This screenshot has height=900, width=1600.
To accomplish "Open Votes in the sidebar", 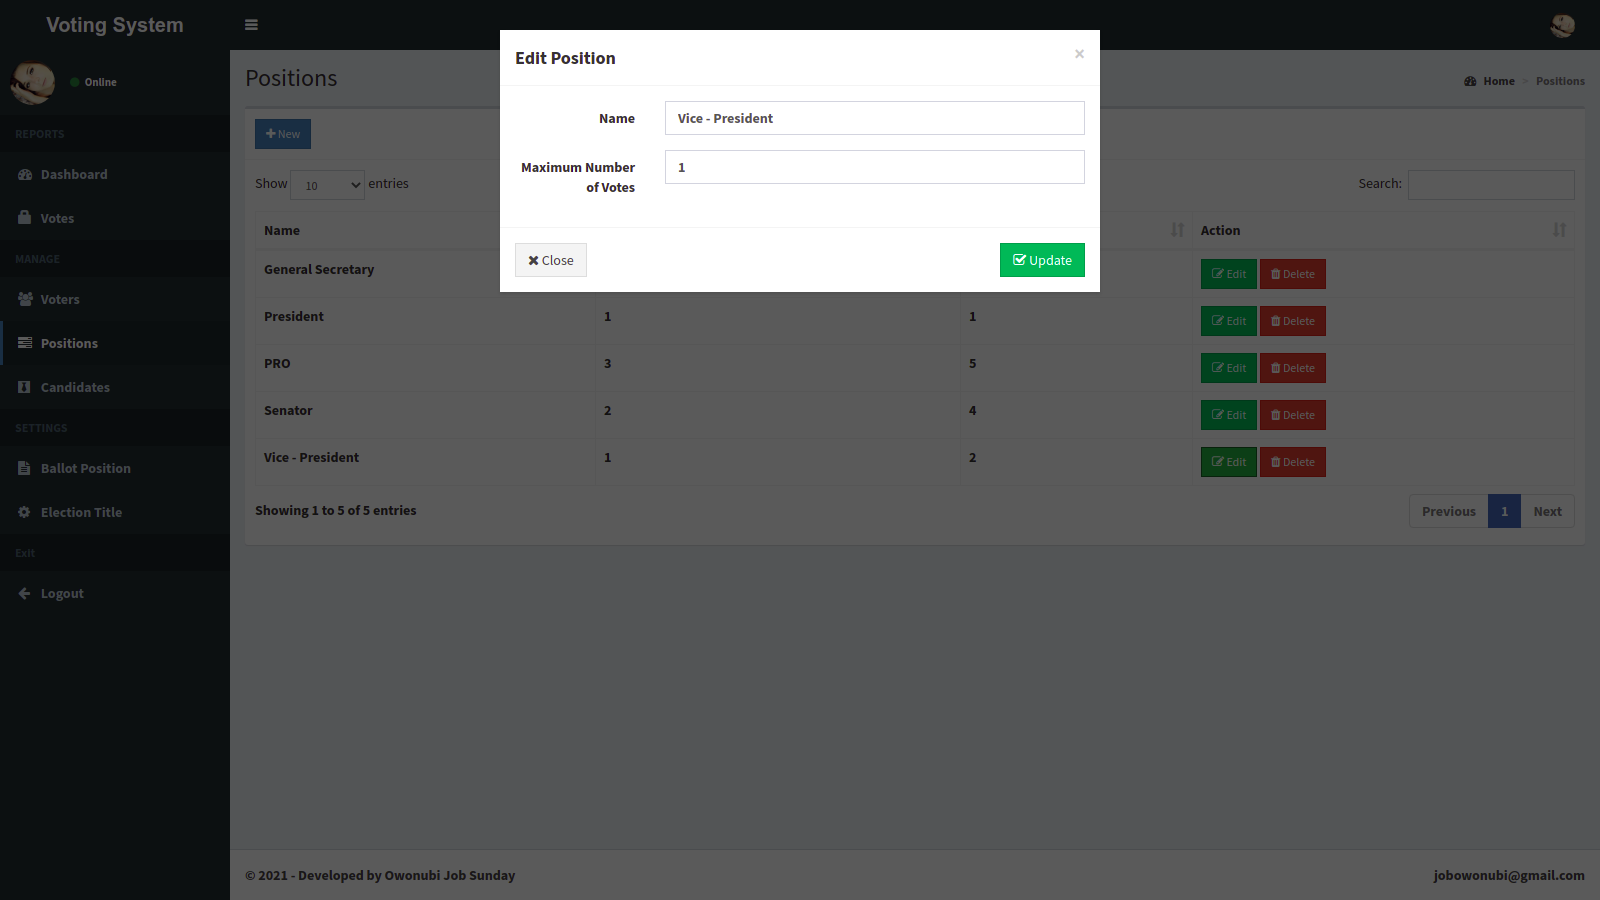I will click(x=115, y=218).
